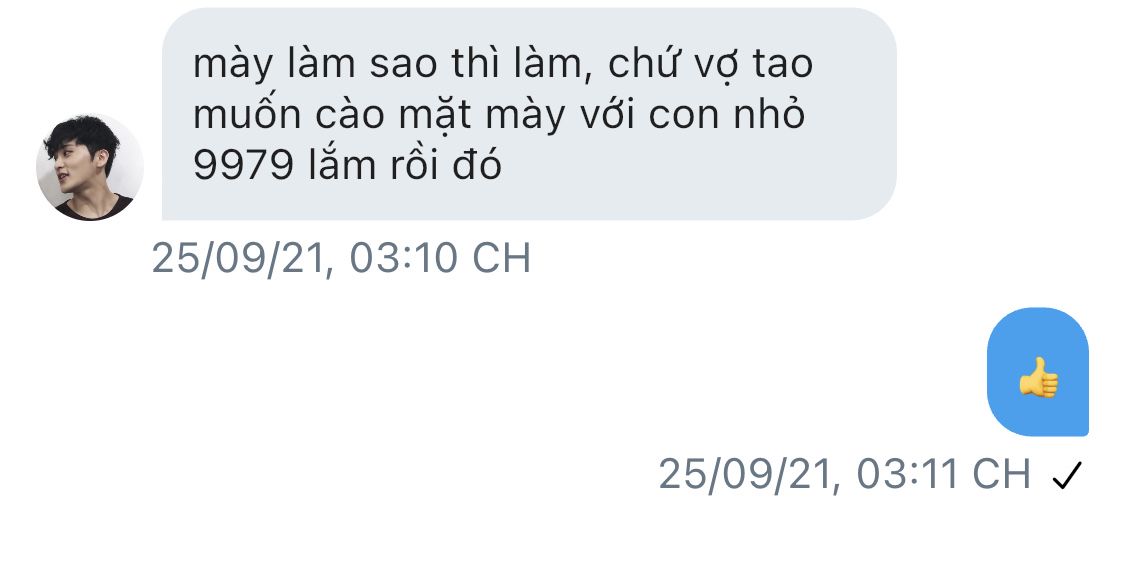The image size is (1125, 565).
Task: Select the gray received message bubble
Action: point(529,114)
